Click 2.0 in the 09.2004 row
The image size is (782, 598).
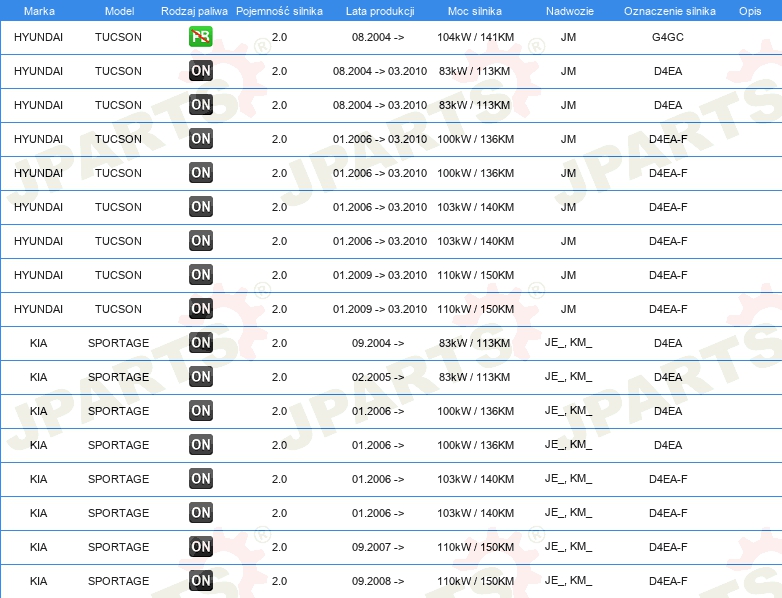pos(279,343)
